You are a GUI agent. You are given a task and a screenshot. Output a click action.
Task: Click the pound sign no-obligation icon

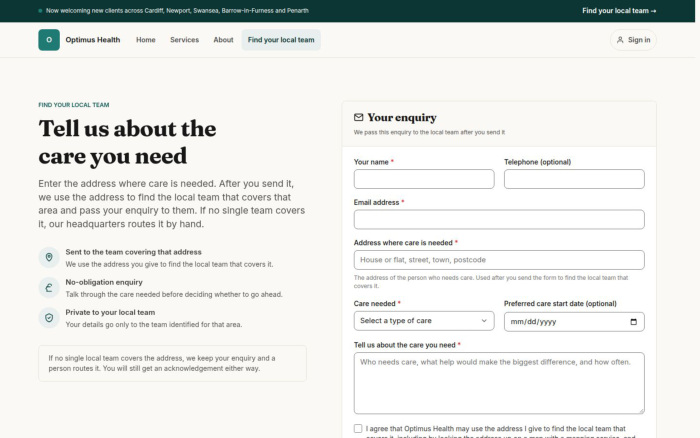coord(49,288)
